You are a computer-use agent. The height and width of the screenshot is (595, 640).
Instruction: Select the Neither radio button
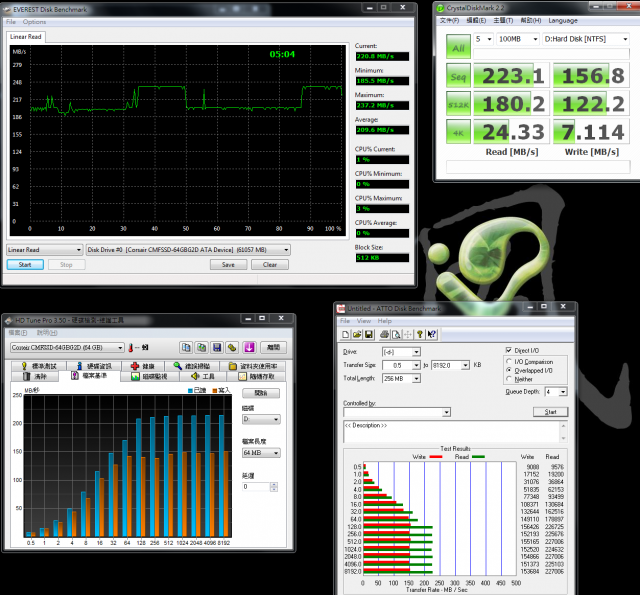509,379
